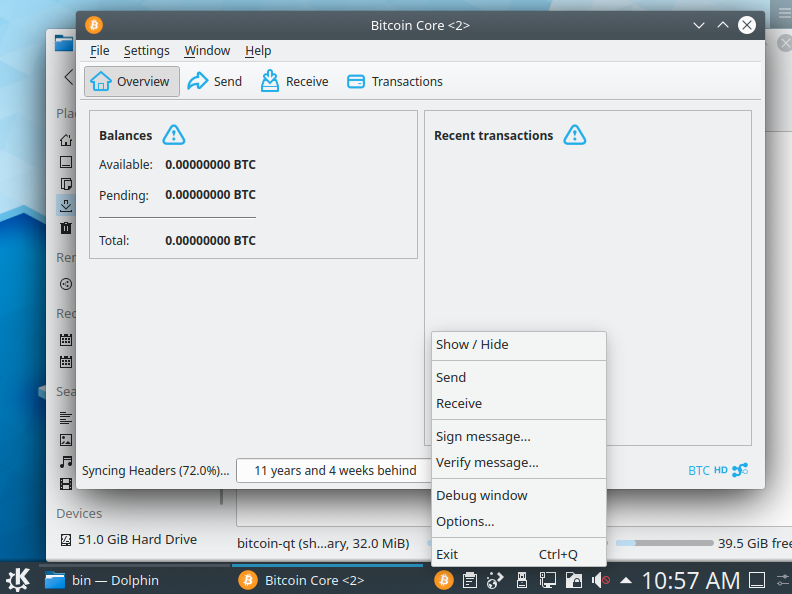The image size is (792, 594).
Task: Click the Available balance value
Action: [x=210, y=165]
